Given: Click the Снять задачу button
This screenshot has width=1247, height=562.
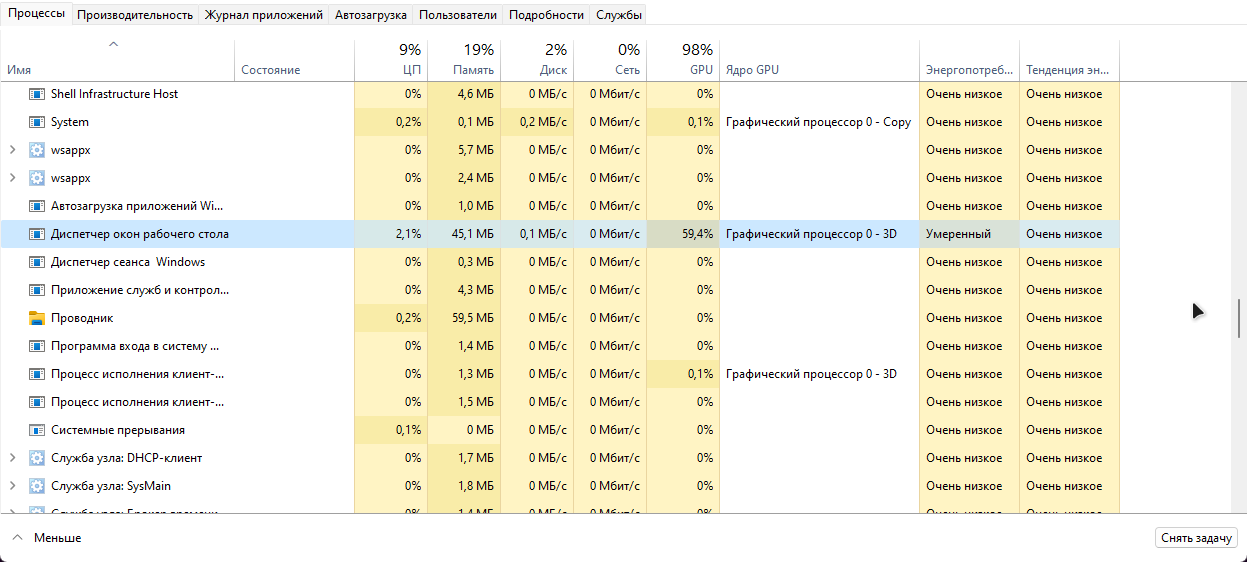Looking at the screenshot, I should pos(1196,538).
